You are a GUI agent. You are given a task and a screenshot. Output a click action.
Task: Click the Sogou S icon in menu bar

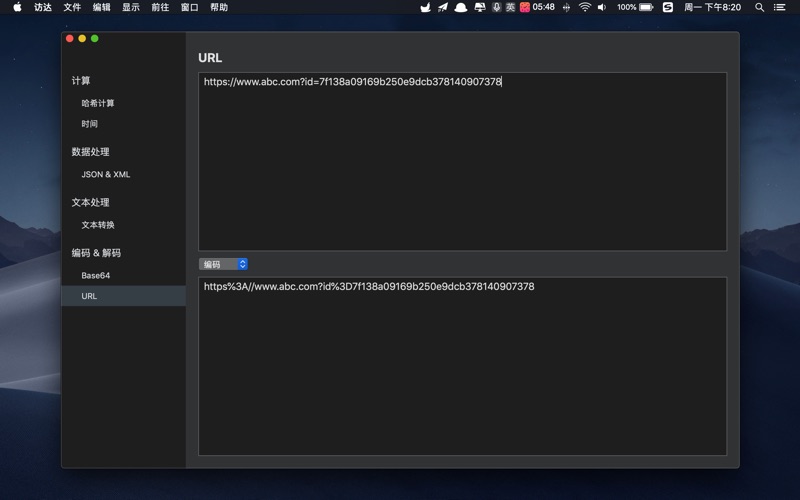668,7
